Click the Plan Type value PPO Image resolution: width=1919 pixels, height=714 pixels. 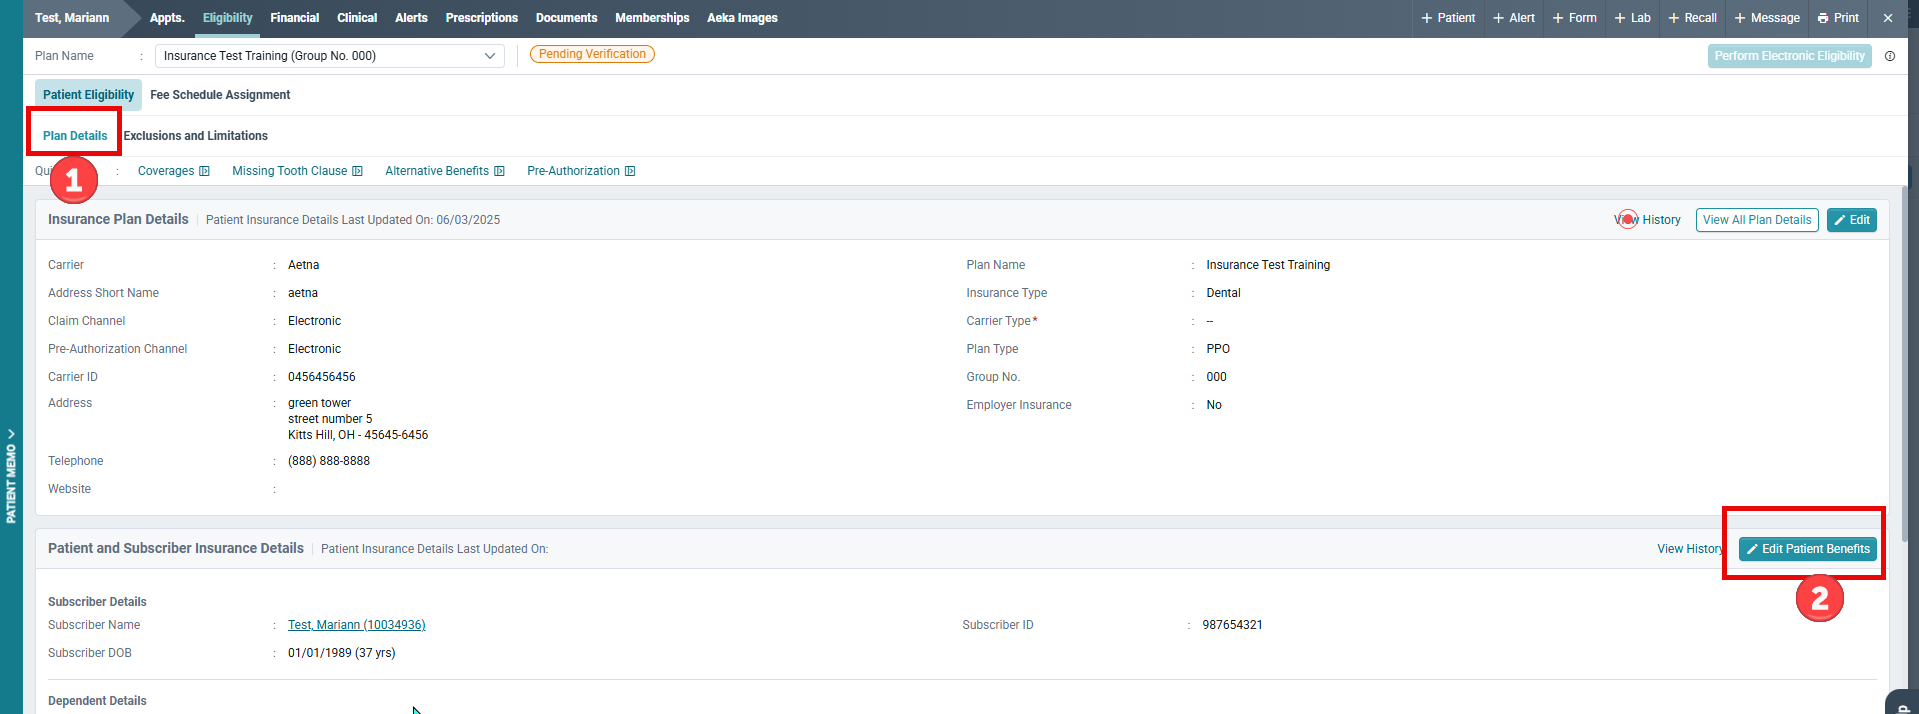pyautogui.click(x=1218, y=349)
